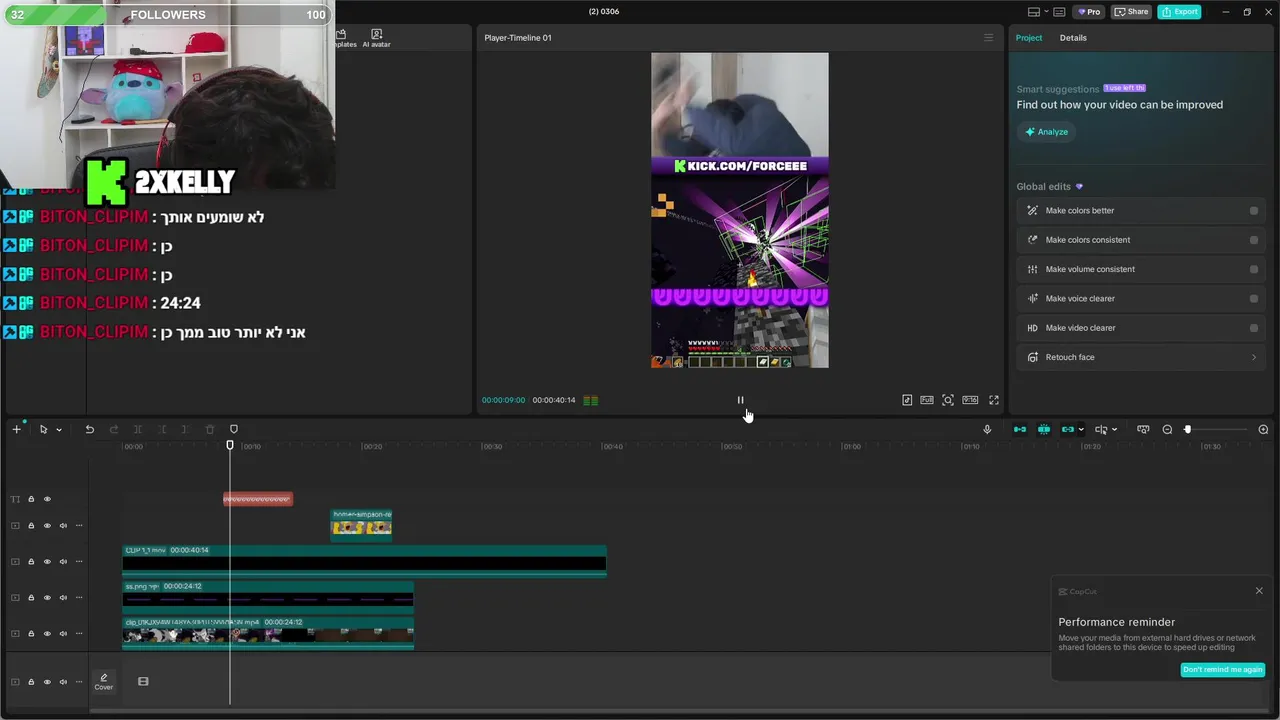
Task: Toggle auto snapping
Action: pos(1044,429)
